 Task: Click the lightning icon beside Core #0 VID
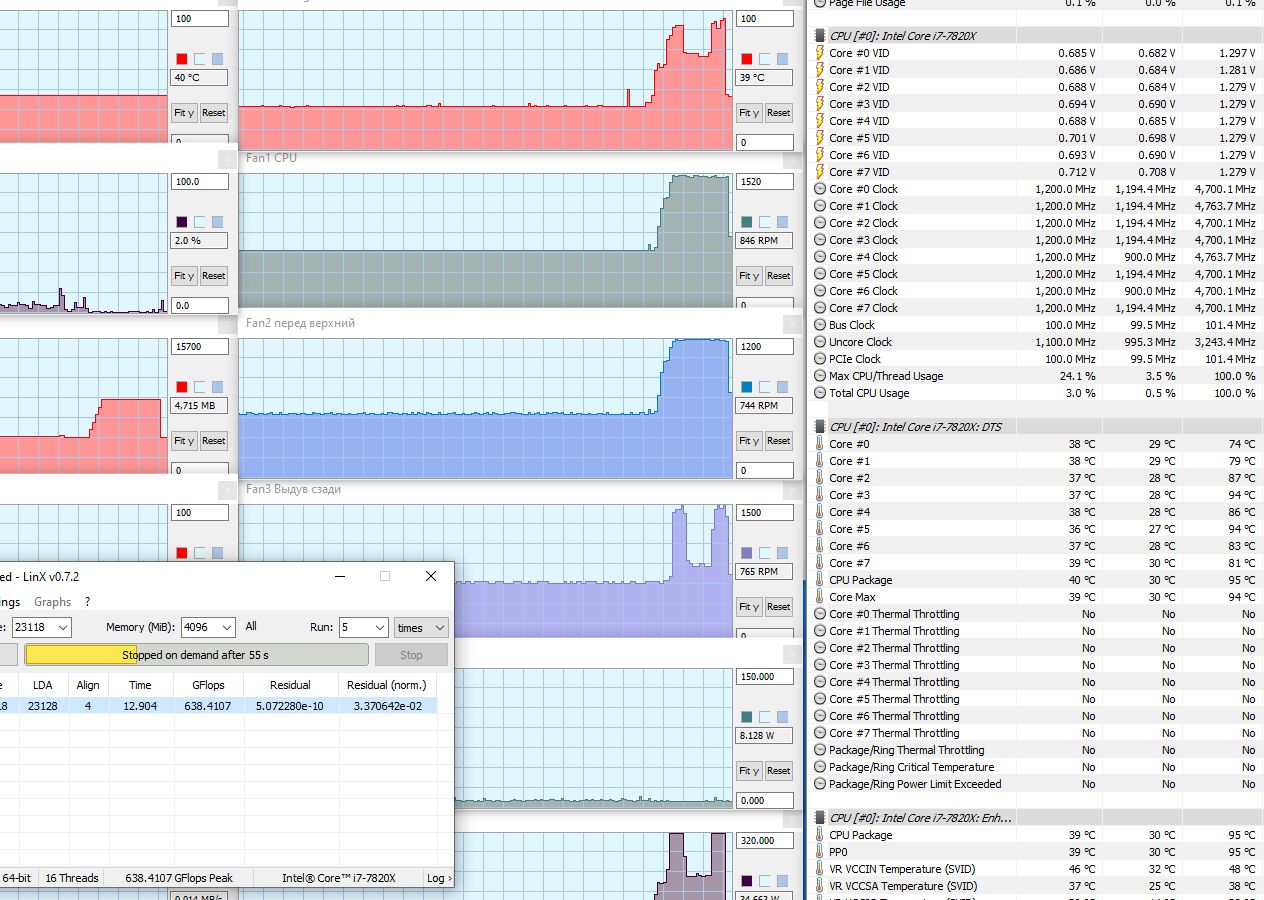820,53
